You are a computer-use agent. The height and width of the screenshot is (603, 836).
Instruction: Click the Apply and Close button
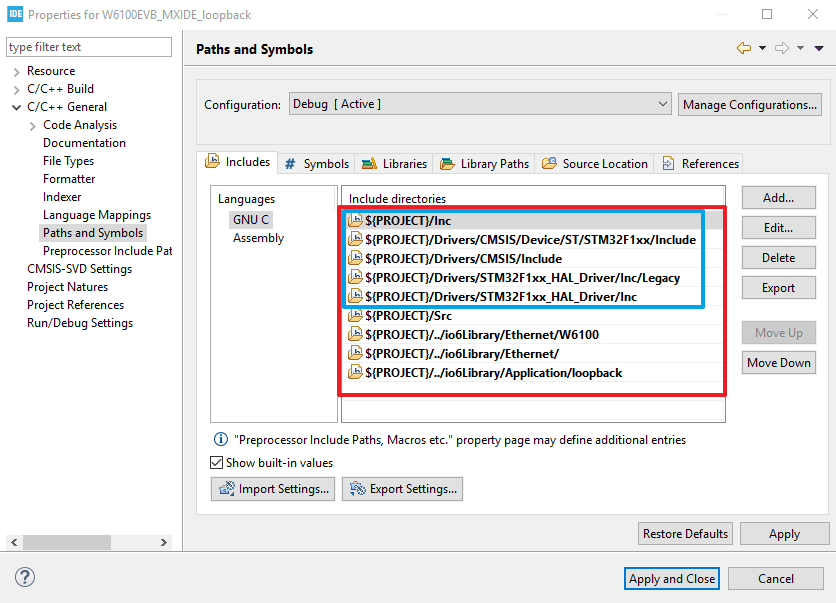(x=672, y=578)
